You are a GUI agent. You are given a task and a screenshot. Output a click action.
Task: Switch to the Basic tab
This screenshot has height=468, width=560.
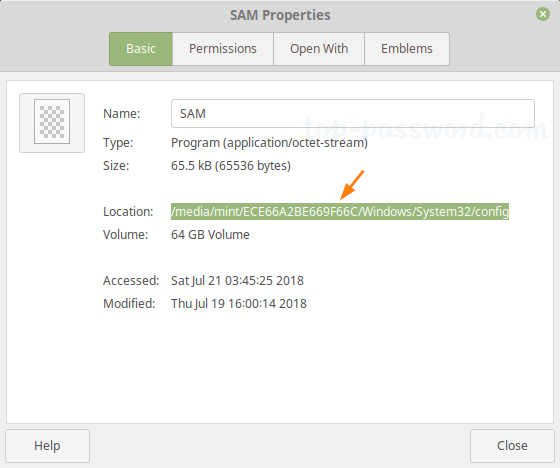141,49
